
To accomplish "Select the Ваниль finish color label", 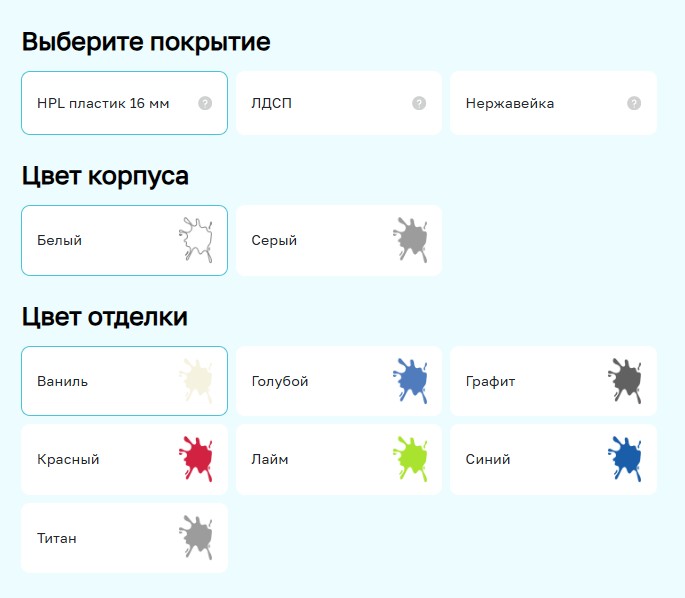I will pyautogui.click(x=62, y=381).
